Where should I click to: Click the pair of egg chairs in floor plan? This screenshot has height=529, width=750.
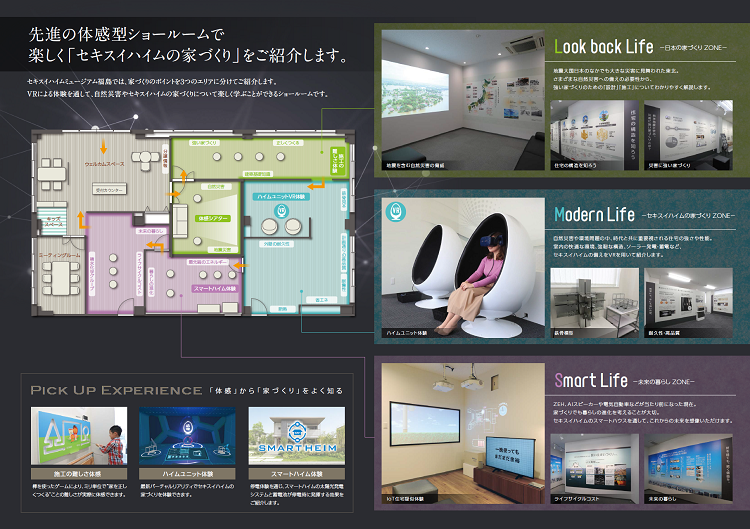coord(281,227)
